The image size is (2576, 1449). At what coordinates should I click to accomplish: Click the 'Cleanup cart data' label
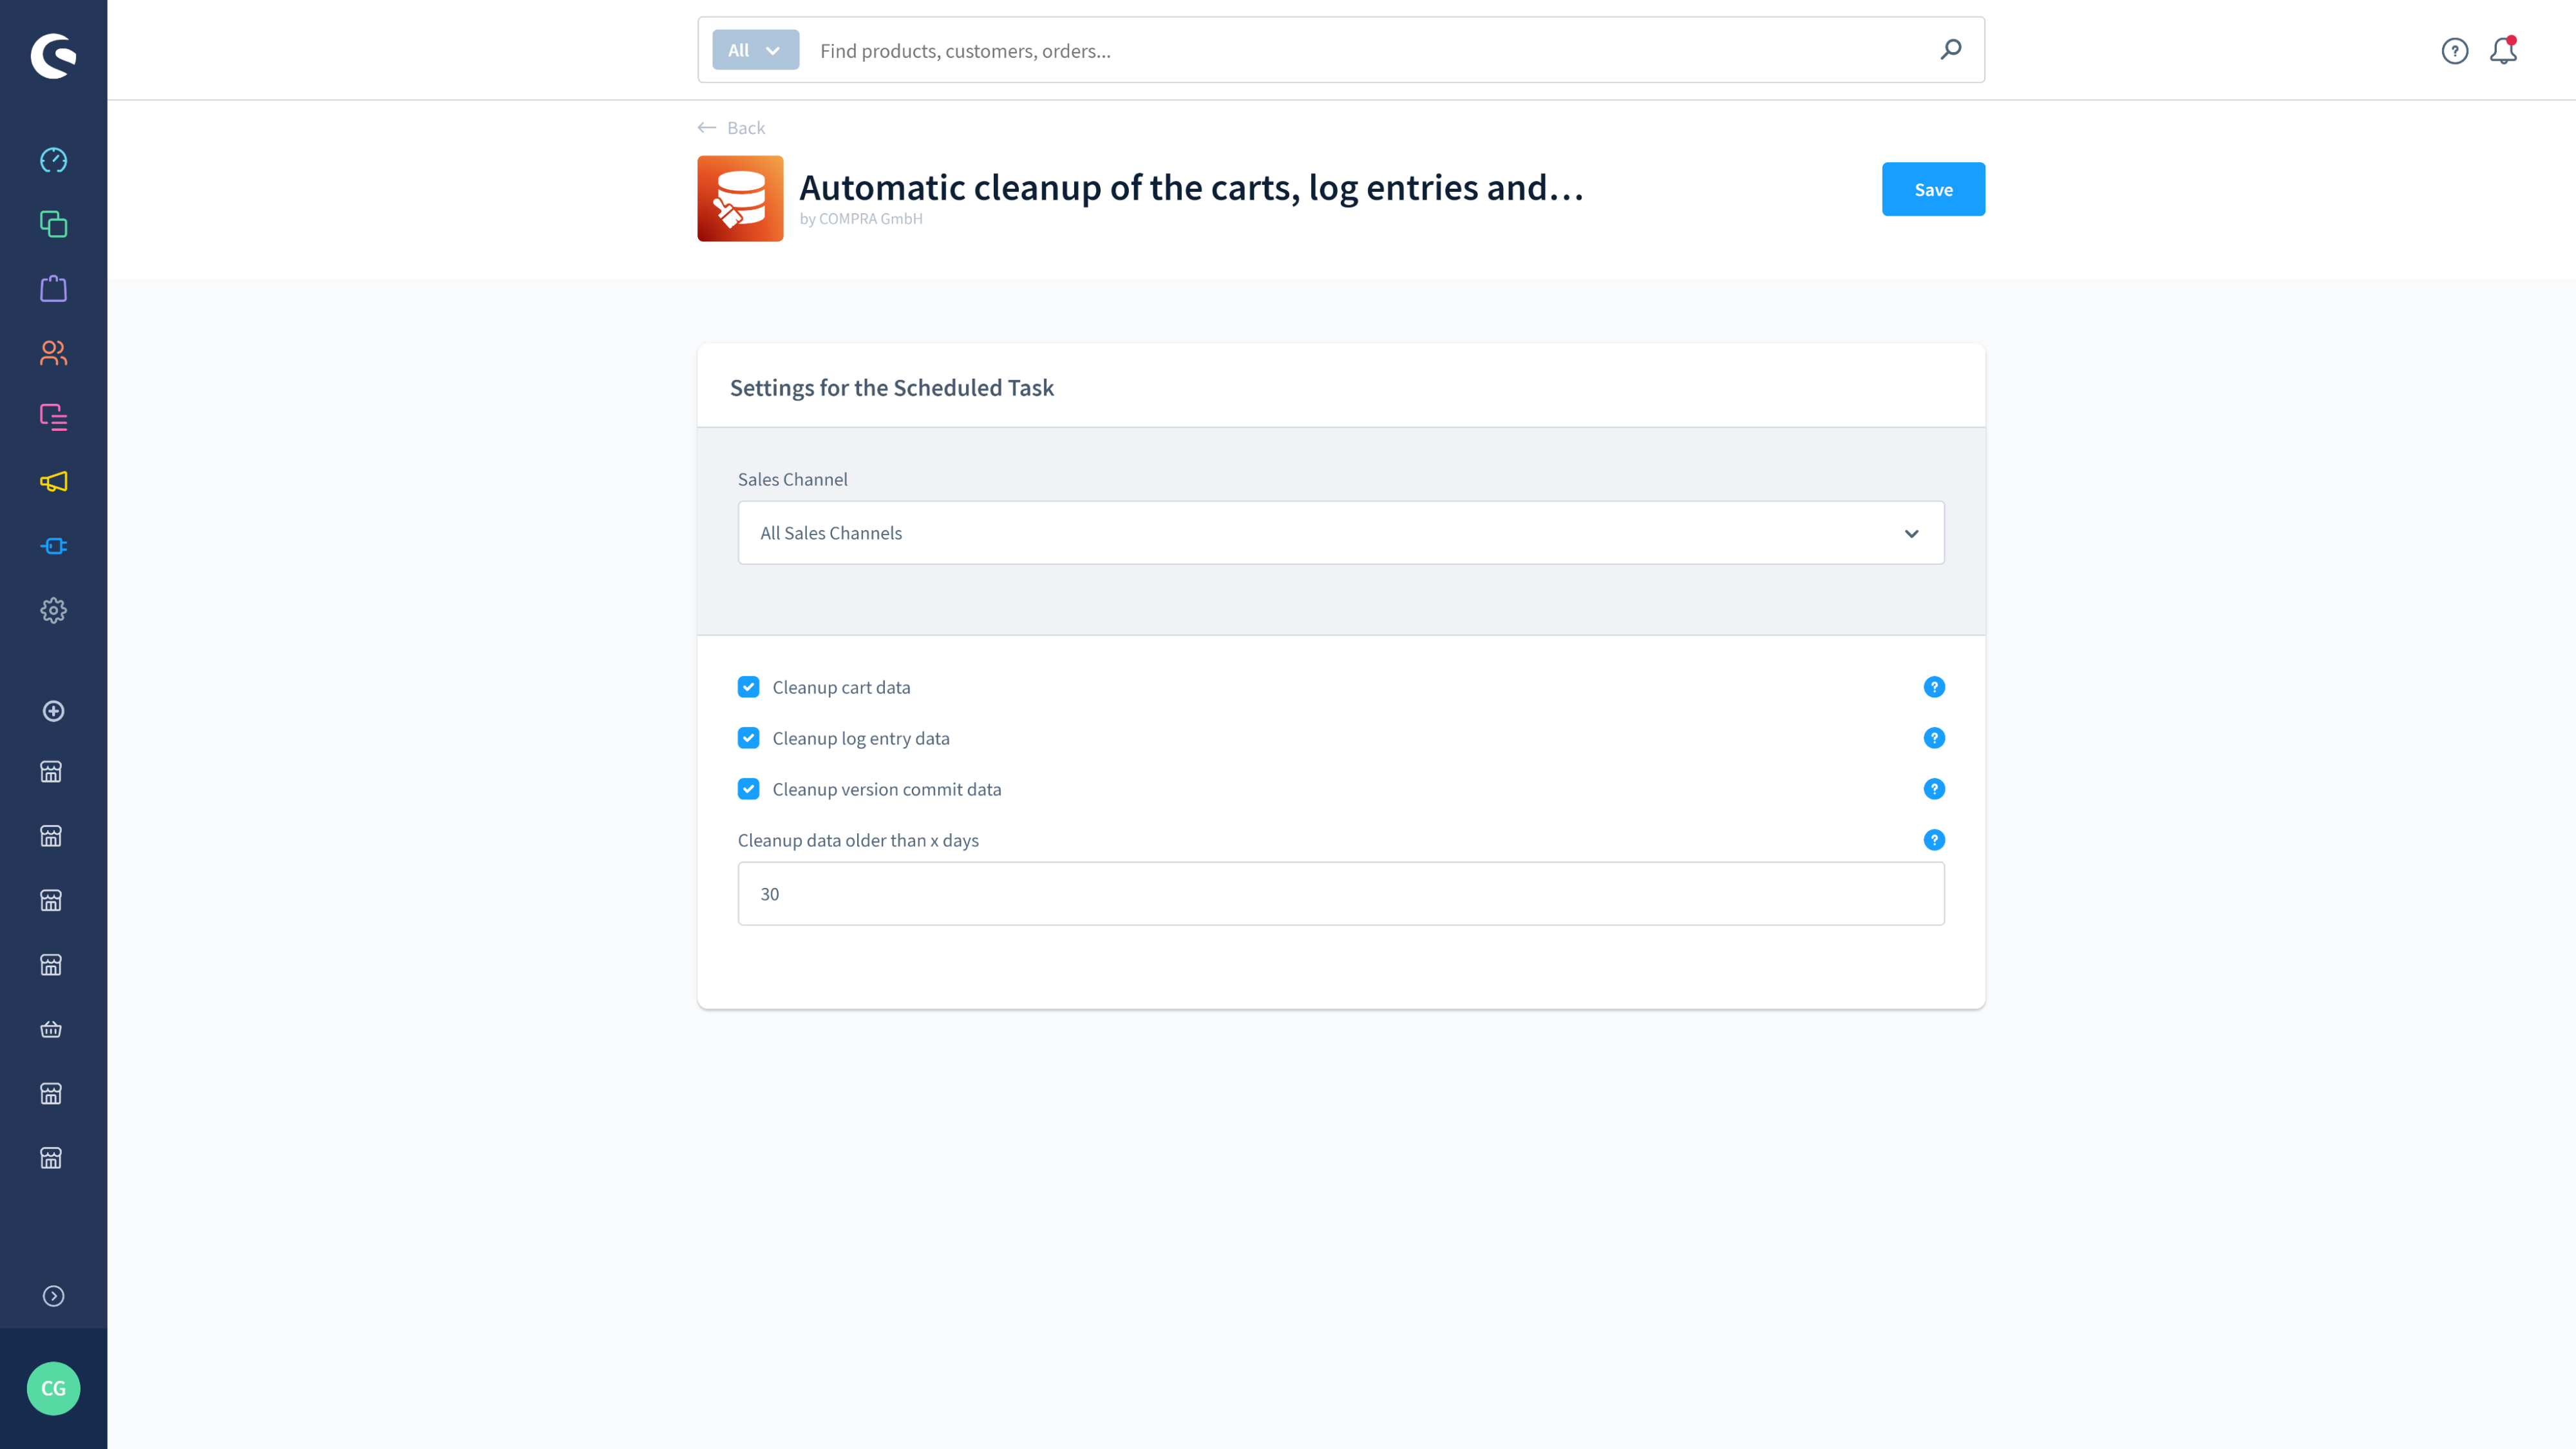(841, 687)
